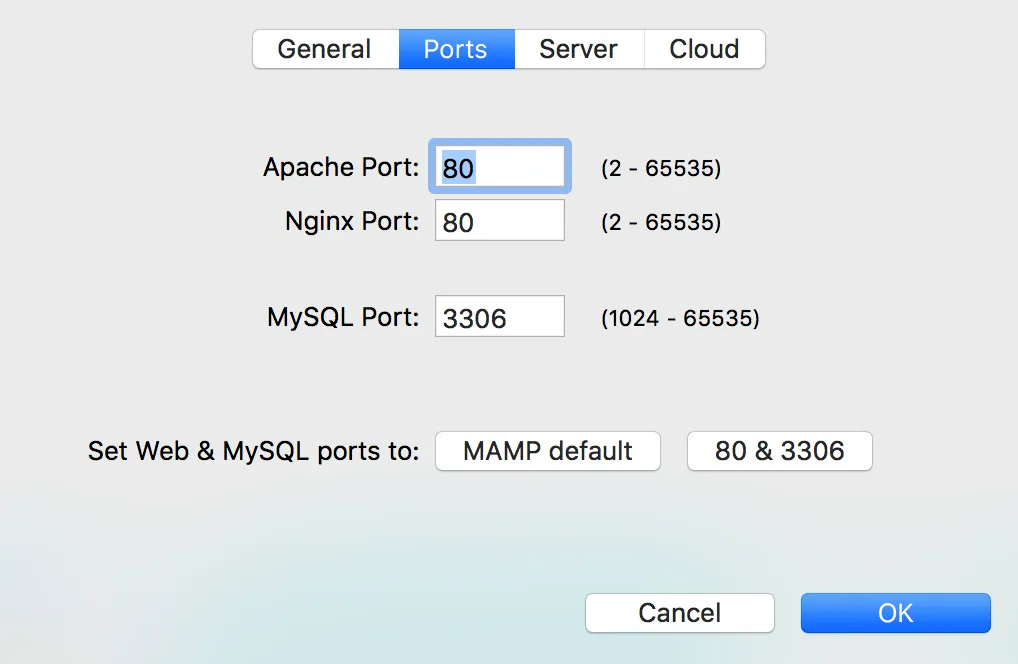1018x664 pixels.
Task: Click the (1024 - 65535) range hint
Action: [x=680, y=318]
